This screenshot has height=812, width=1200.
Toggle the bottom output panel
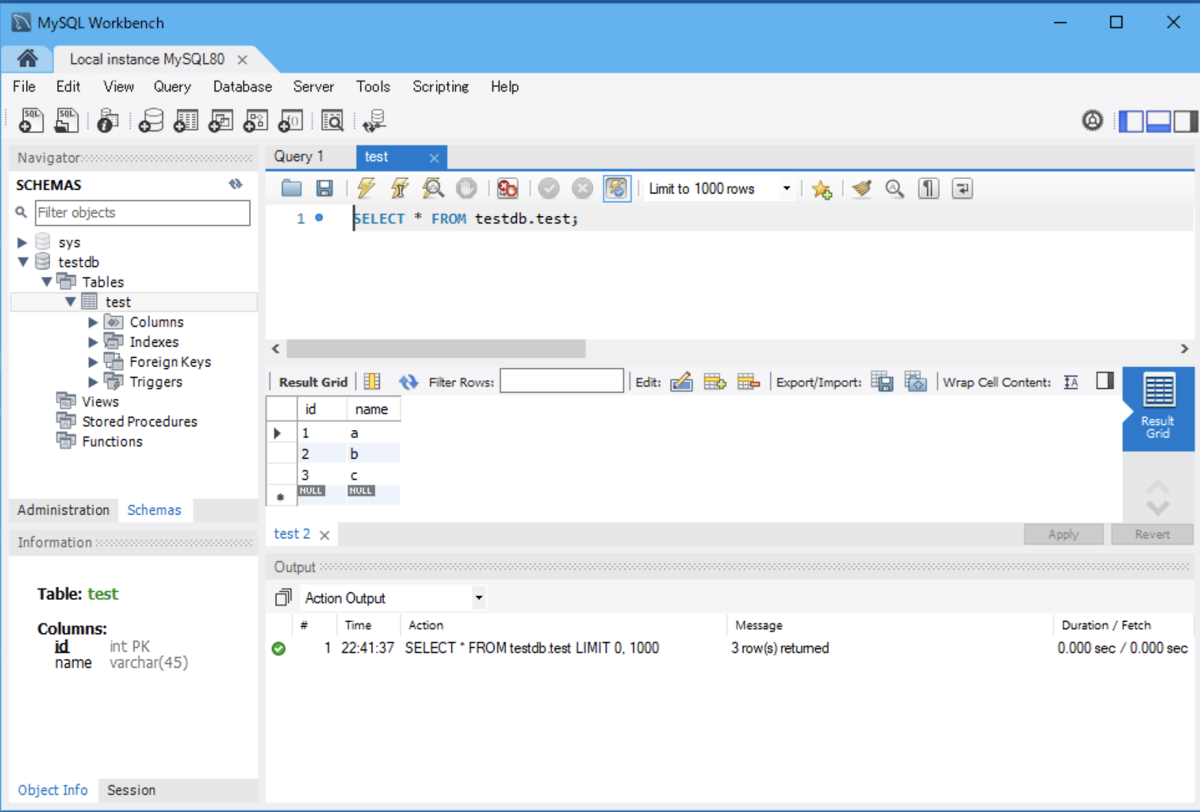click(x=1158, y=121)
